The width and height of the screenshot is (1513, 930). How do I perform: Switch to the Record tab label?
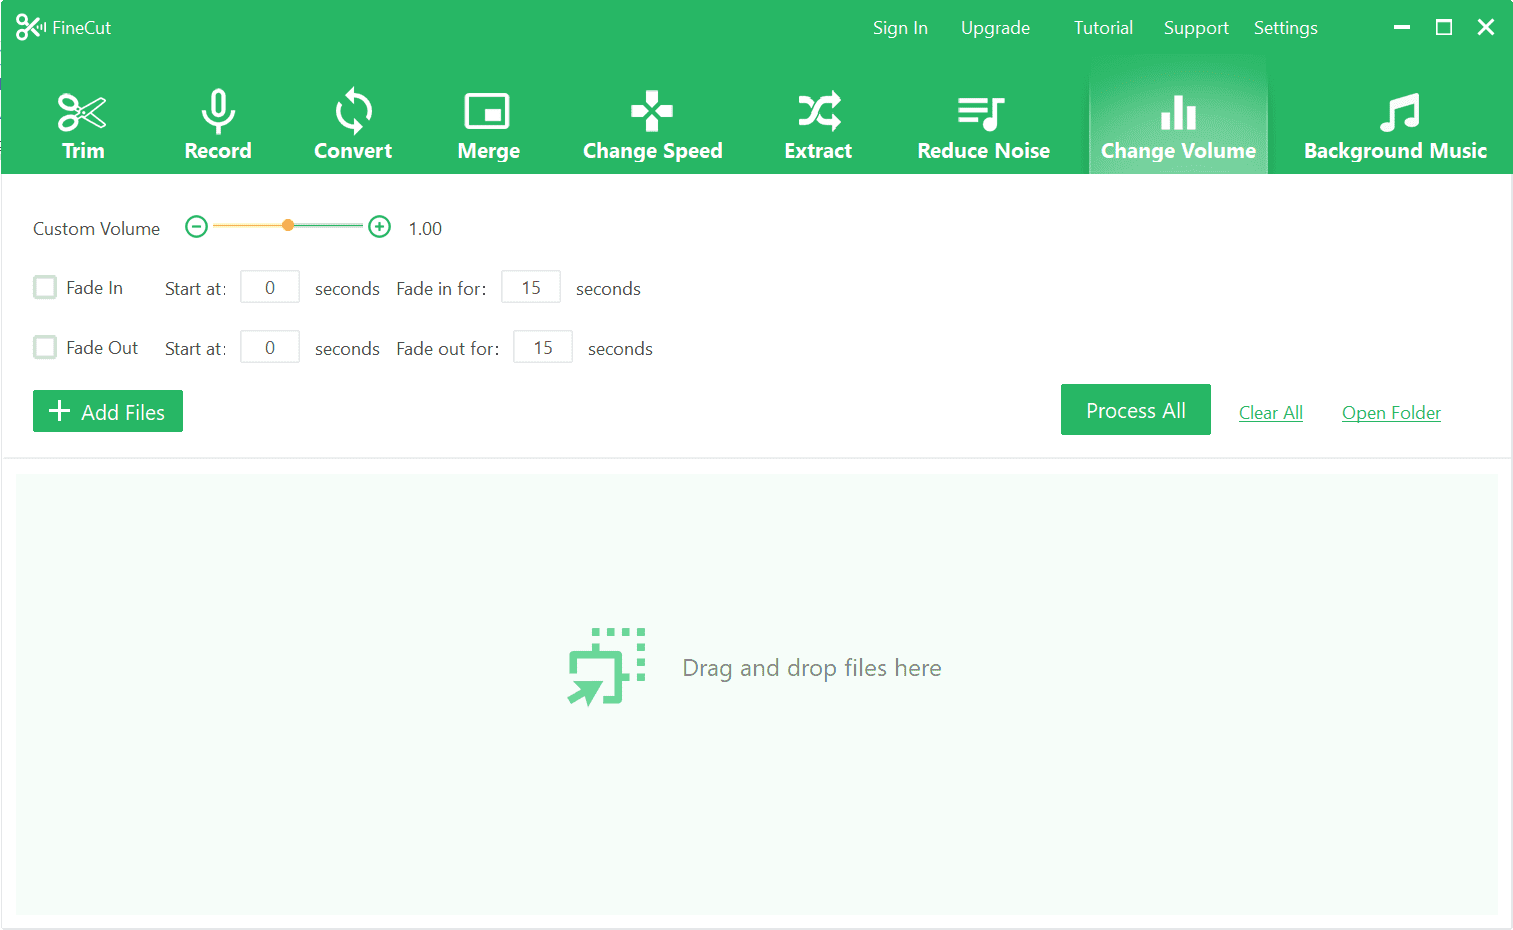pos(218,151)
